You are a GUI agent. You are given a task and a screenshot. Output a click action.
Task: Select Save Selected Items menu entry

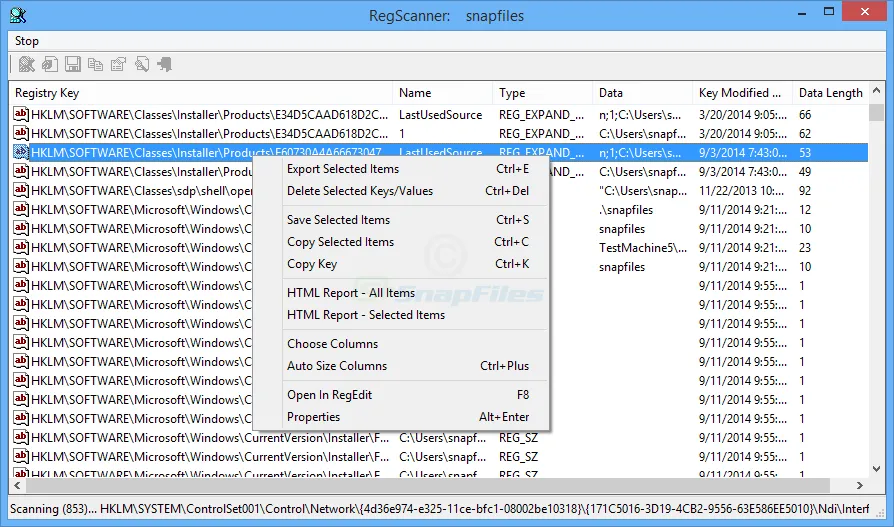tap(401, 220)
